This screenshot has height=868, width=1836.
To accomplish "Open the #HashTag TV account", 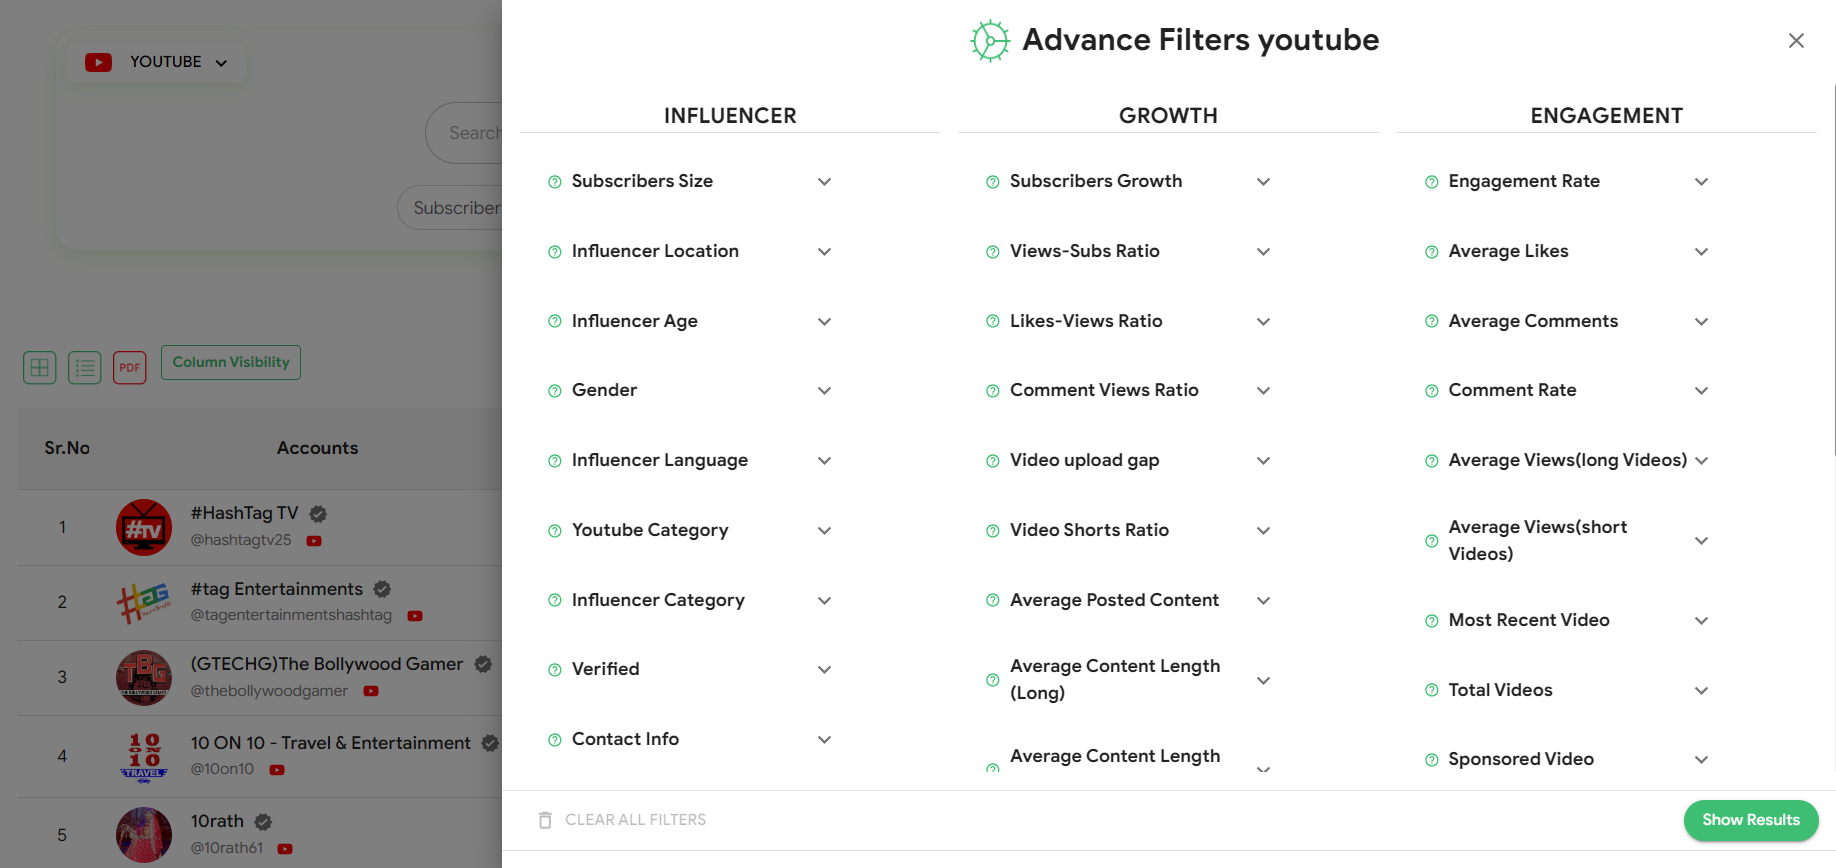I will pyautogui.click(x=244, y=513).
